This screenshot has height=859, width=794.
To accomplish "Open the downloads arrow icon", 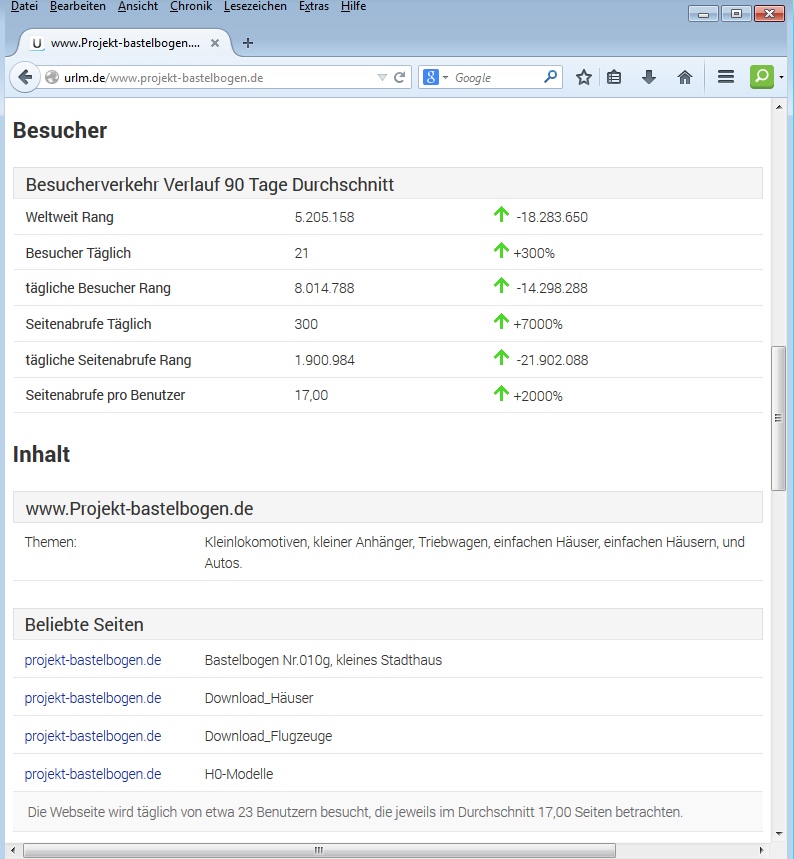I will [x=649, y=77].
